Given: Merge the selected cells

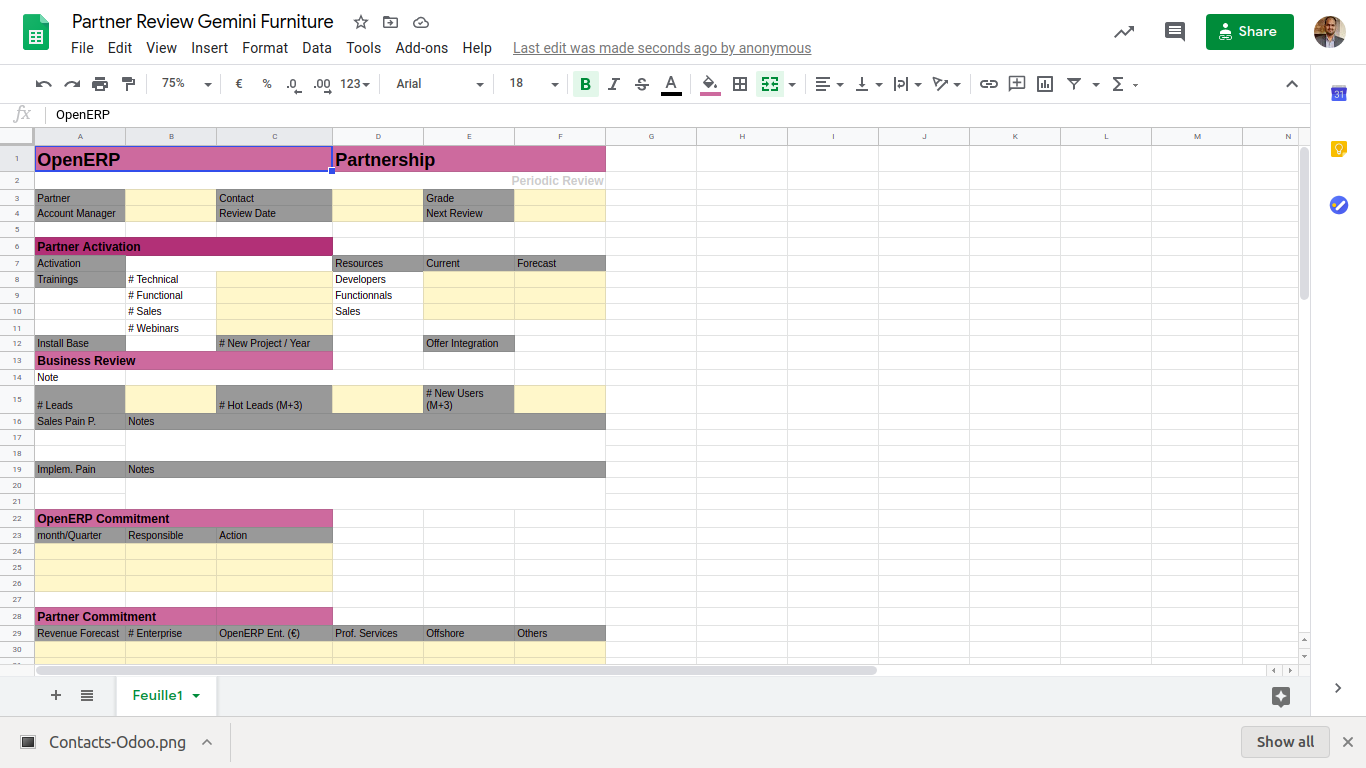Looking at the screenshot, I should (x=769, y=84).
